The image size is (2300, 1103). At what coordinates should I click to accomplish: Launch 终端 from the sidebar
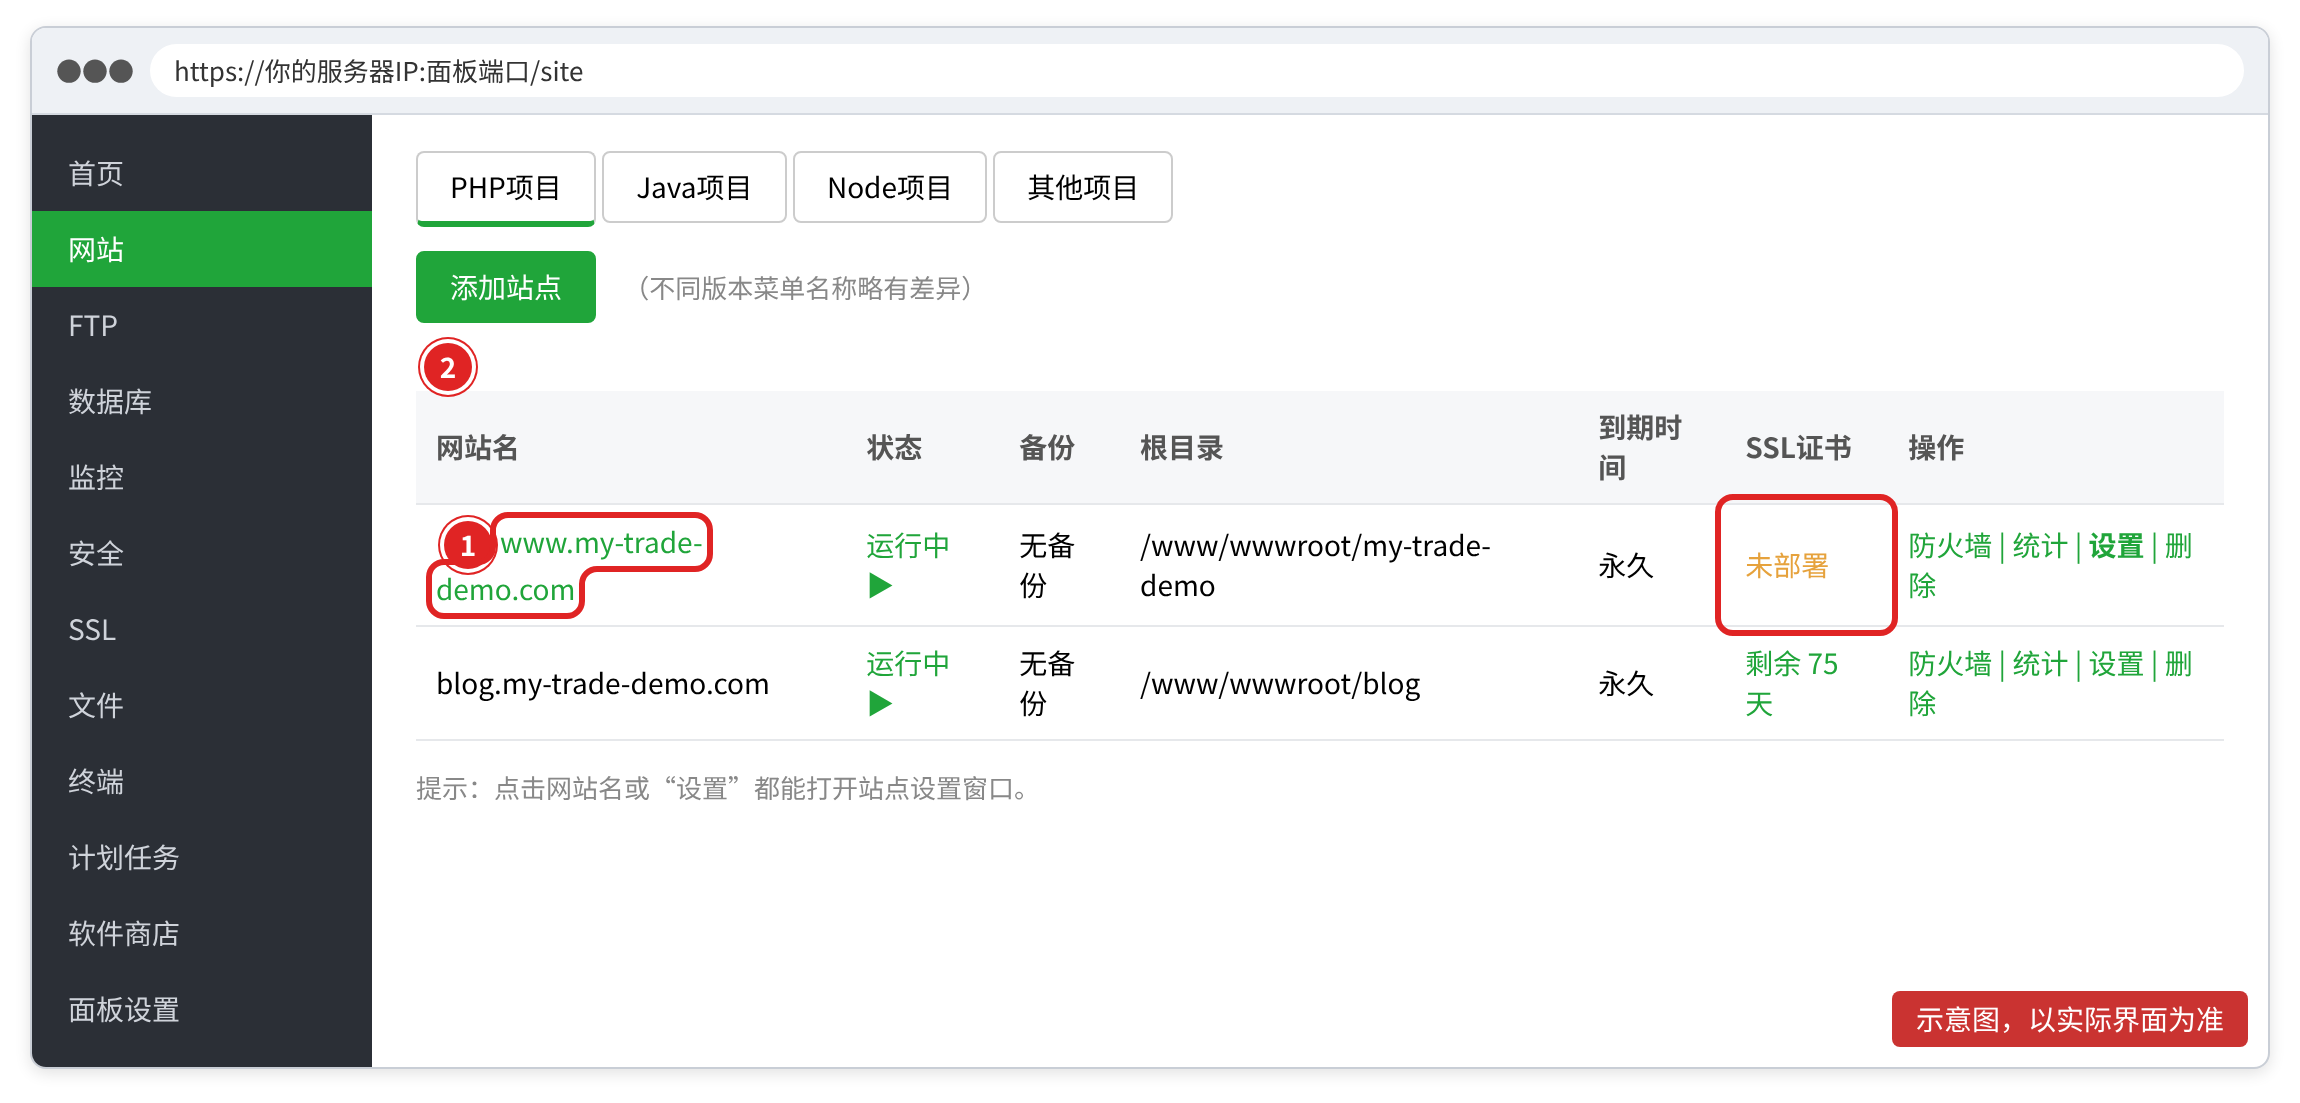[x=201, y=781]
